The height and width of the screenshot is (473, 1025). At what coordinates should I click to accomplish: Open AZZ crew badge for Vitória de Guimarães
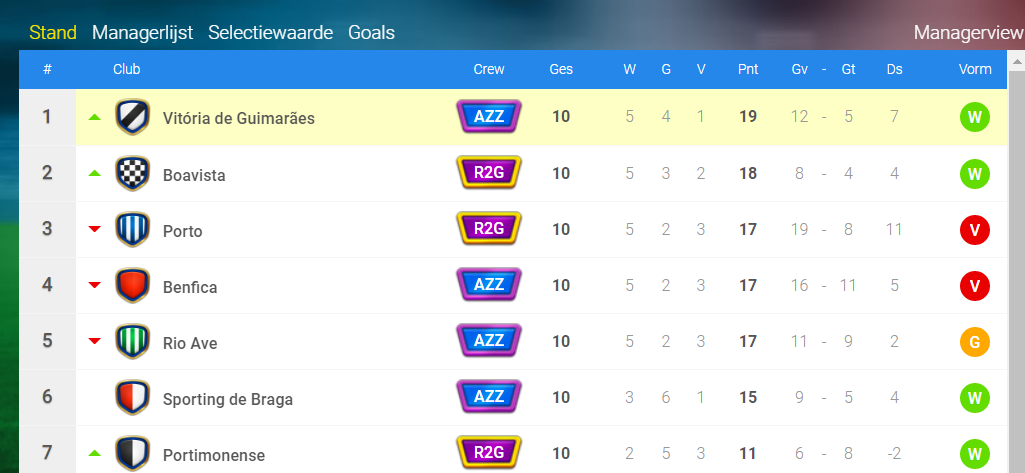(x=488, y=117)
